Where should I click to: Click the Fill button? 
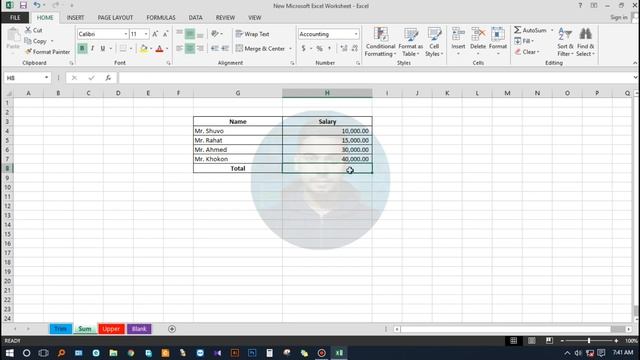point(524,41)
